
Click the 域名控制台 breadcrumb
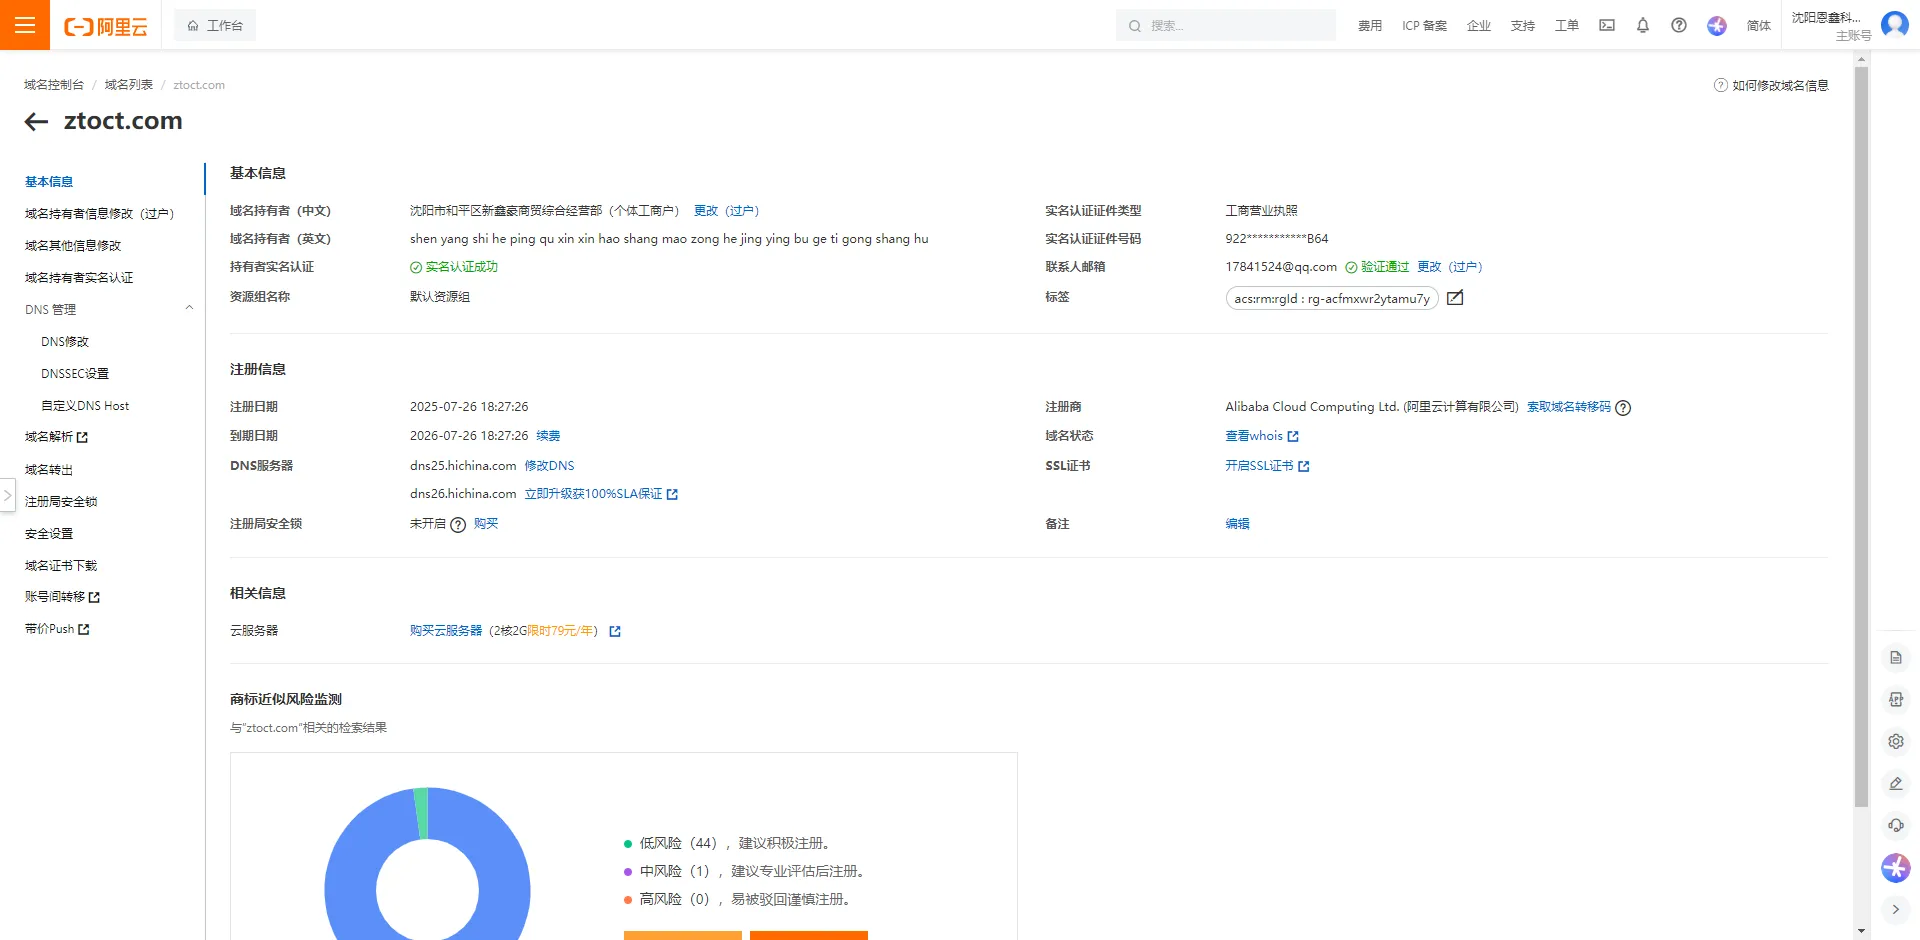pos(54,85)
